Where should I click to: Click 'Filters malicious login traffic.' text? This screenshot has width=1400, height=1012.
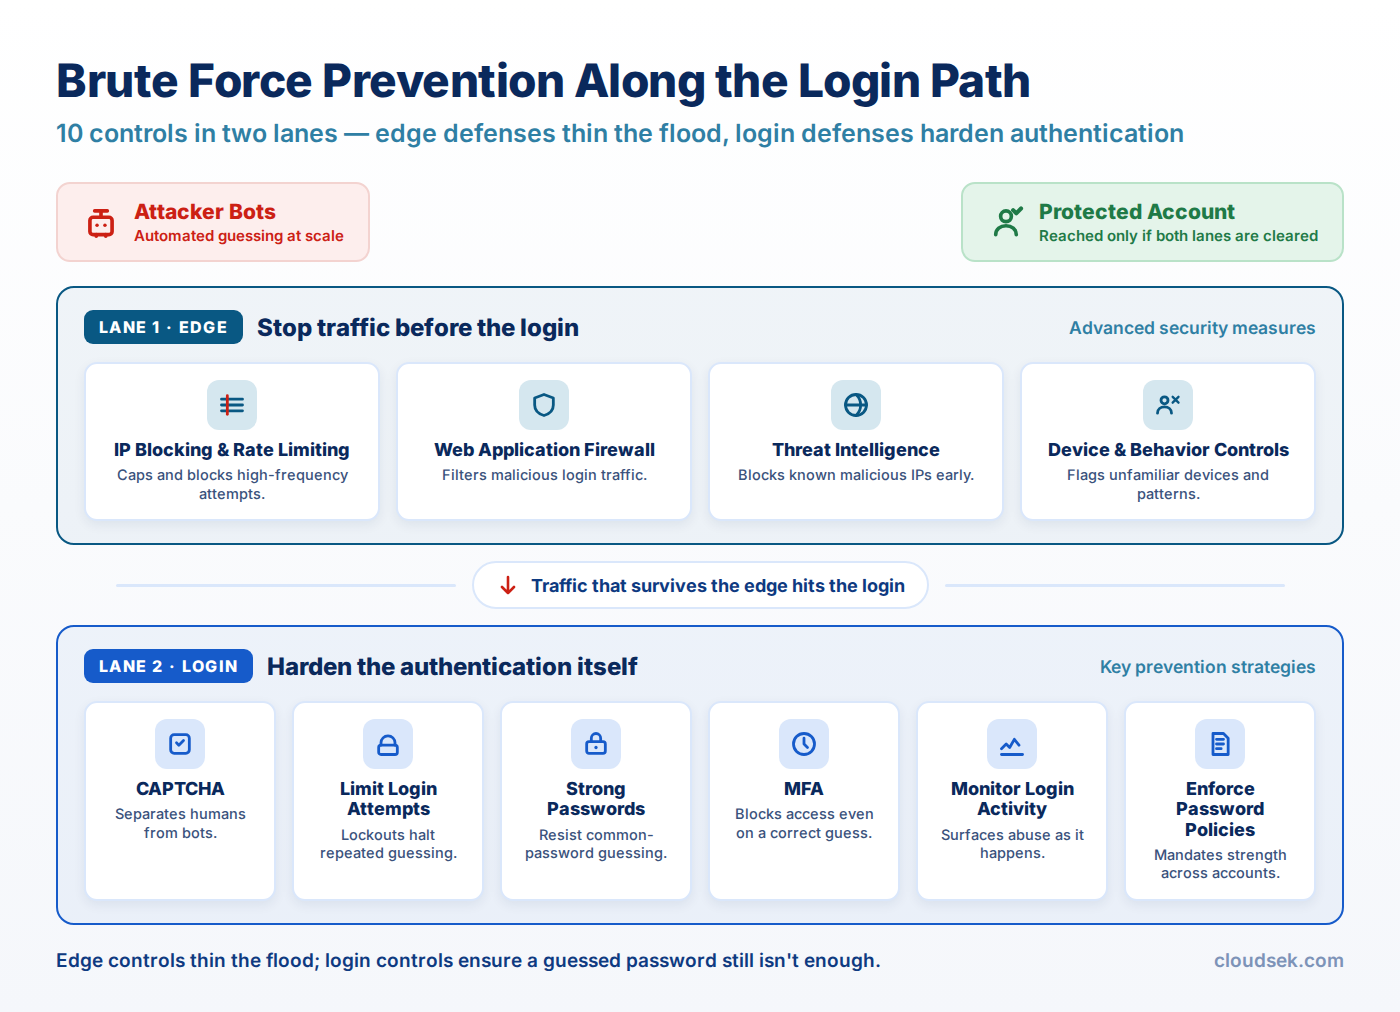pyautogui.click(x=544, y=475)
